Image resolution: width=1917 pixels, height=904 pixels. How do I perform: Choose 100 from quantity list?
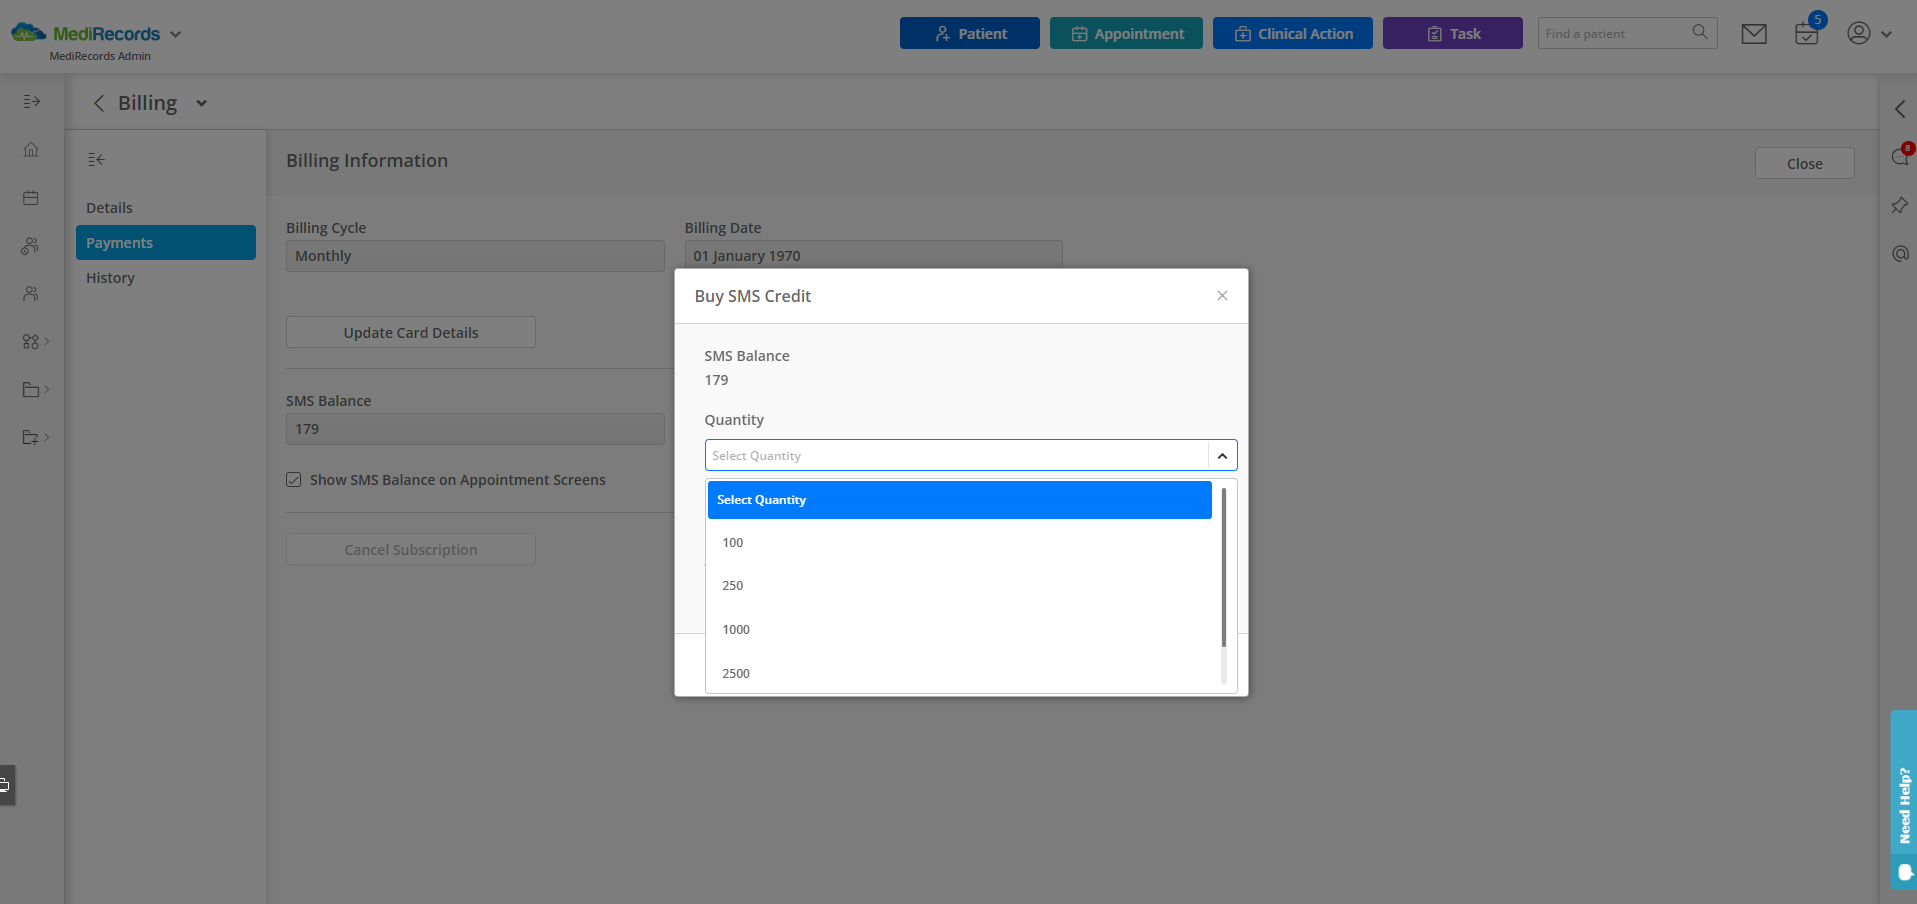(959, 543)
